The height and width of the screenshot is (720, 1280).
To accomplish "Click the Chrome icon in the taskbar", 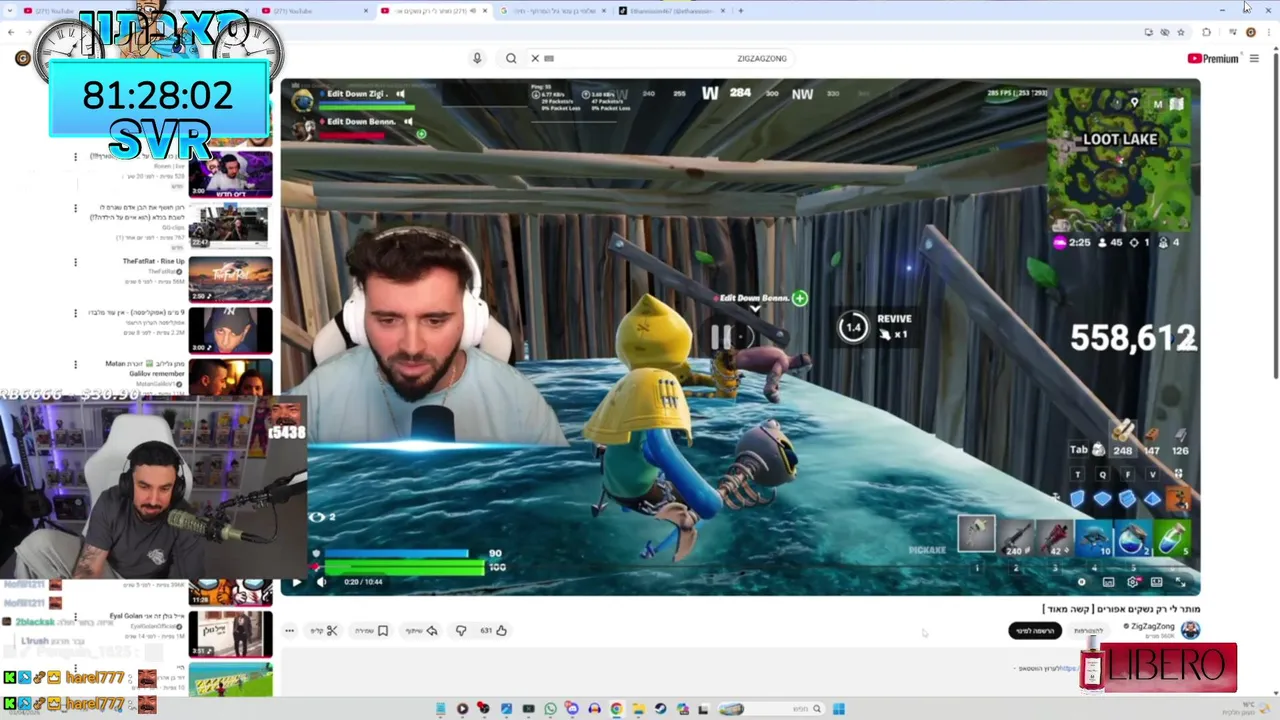I will 616,709.
